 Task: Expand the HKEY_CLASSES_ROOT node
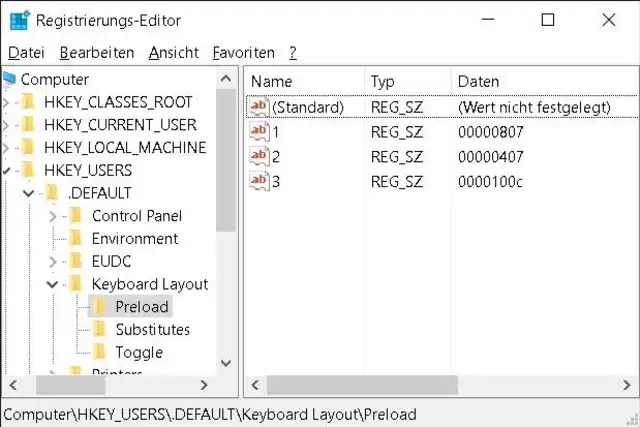tap(6, 102)
